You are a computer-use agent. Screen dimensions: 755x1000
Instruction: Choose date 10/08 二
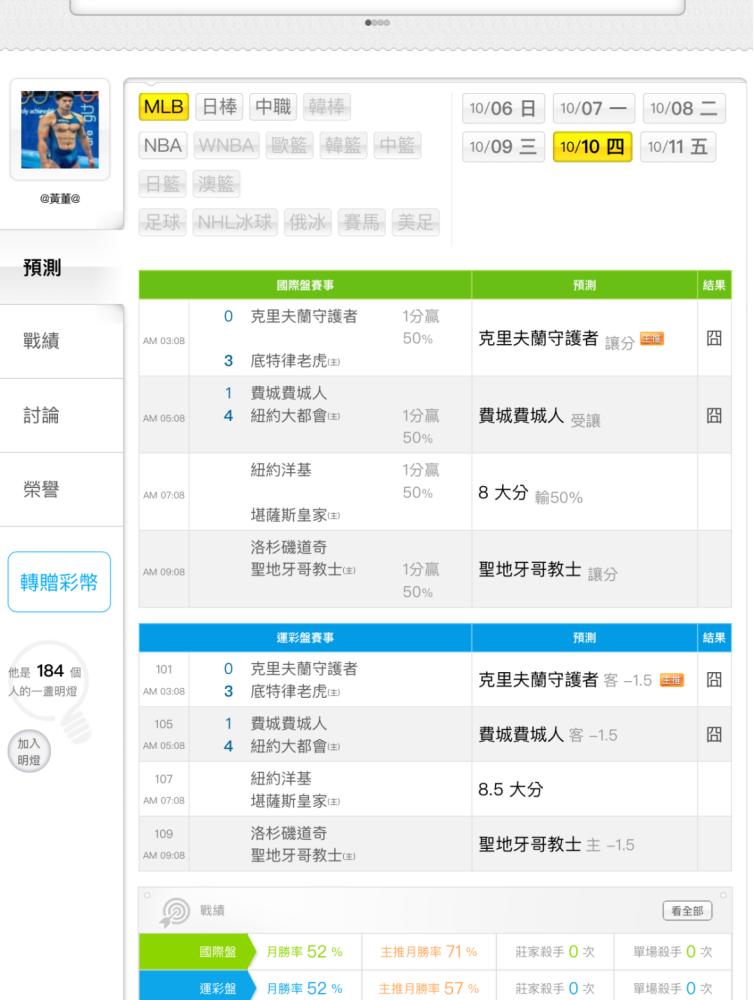[x=684, y=108]
